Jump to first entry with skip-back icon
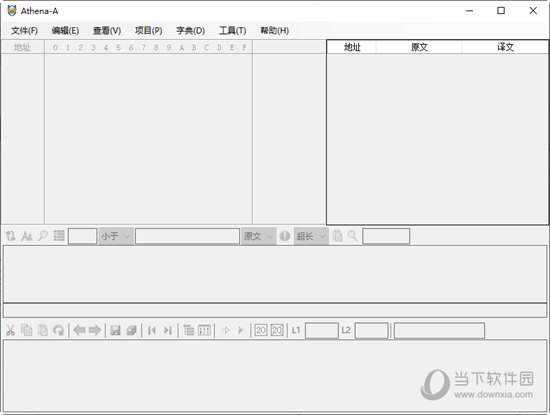The width and height of the screenshot is (550, 415). [x=152, y=330]
